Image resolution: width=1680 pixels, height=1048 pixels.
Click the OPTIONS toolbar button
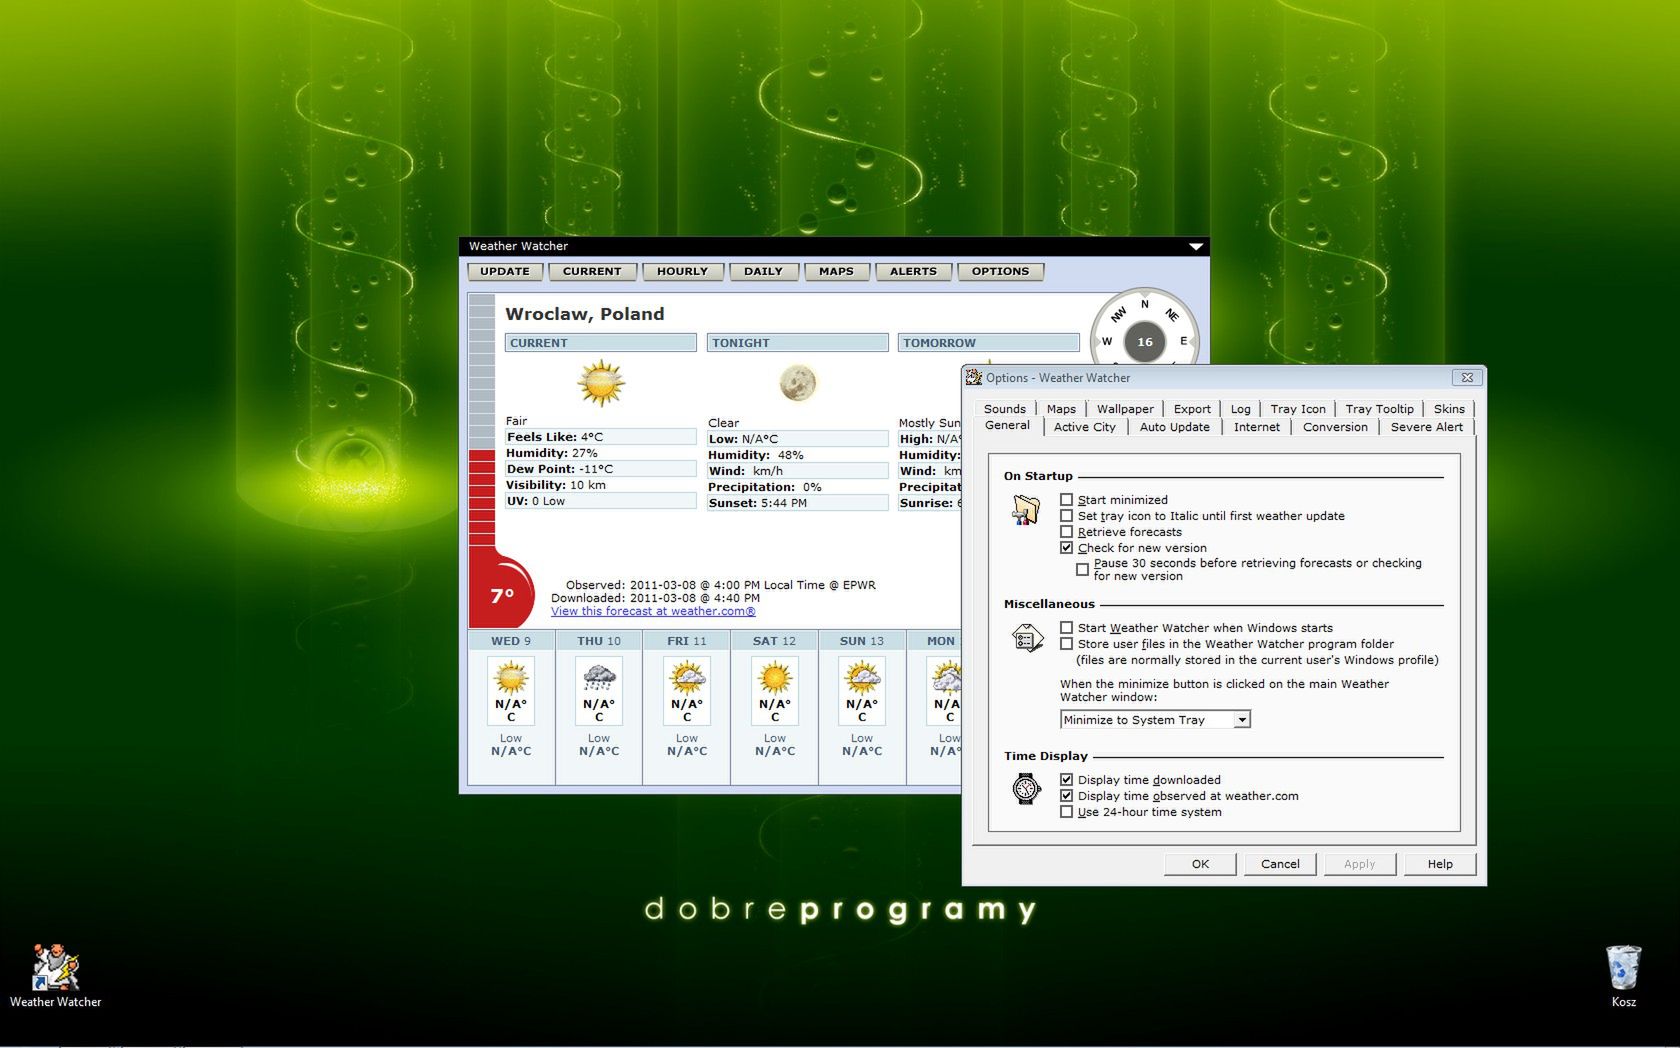[1000, 271]
